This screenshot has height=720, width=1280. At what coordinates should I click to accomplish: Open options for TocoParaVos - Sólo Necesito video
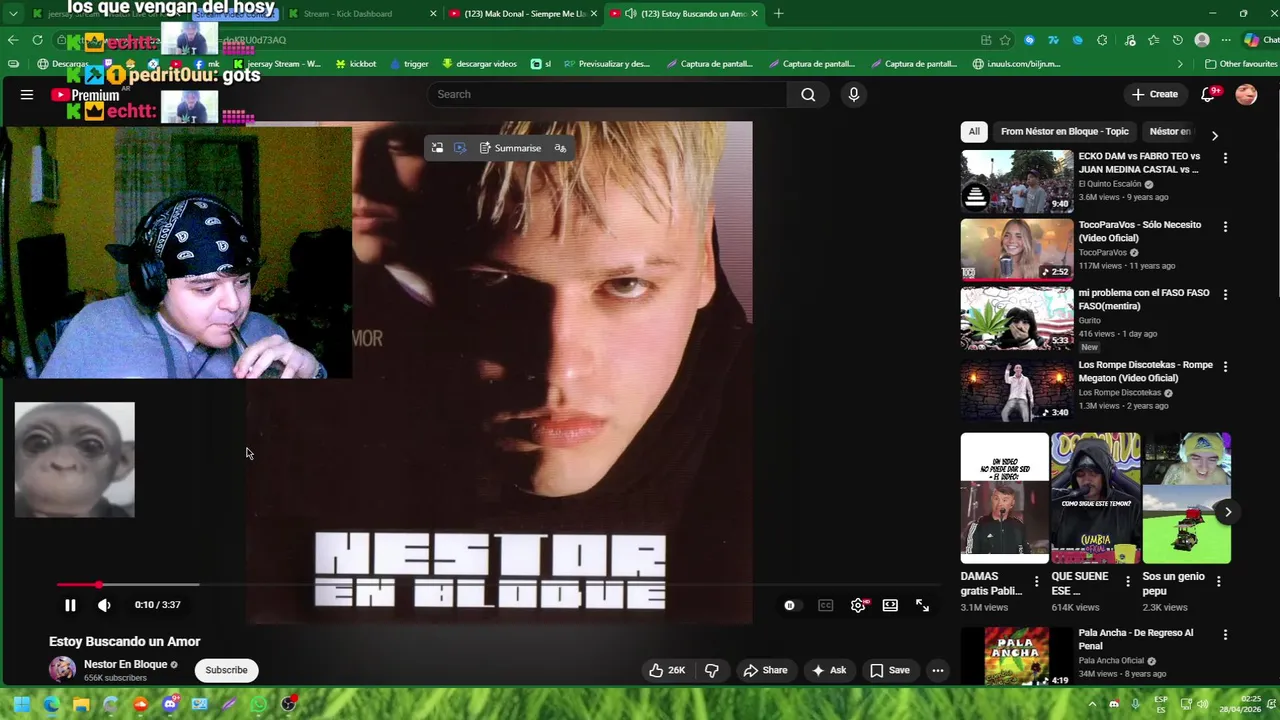click(x=1225, y=227)
